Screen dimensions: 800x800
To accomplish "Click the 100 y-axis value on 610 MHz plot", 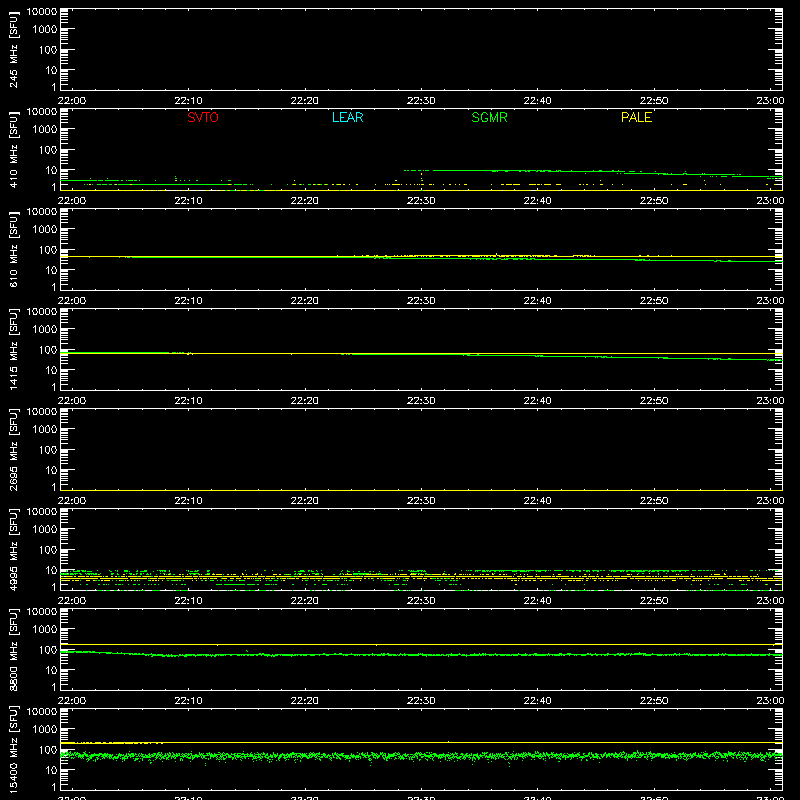I will click(x=48, y=249).
